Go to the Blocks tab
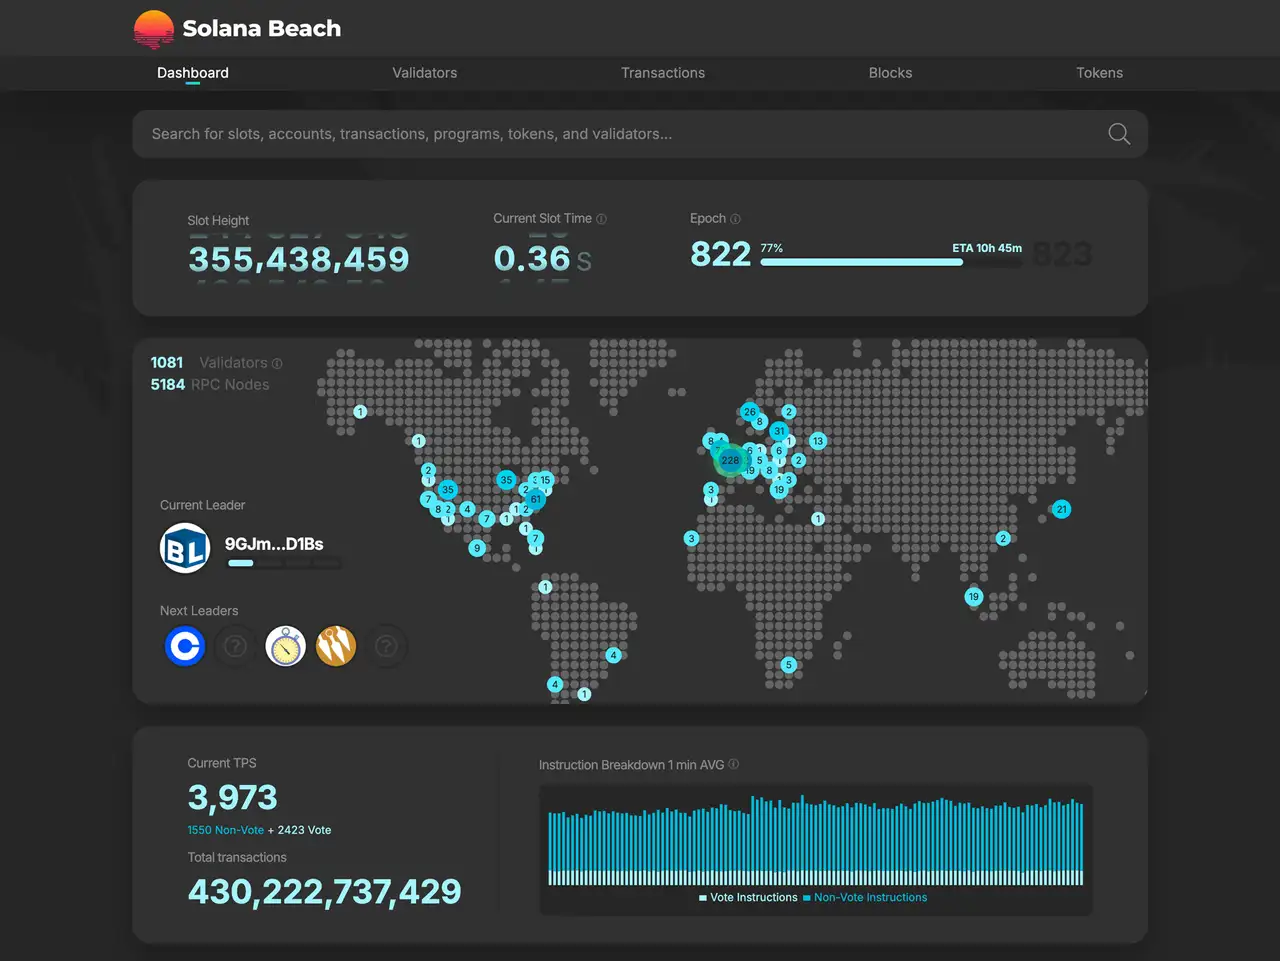 890,73
